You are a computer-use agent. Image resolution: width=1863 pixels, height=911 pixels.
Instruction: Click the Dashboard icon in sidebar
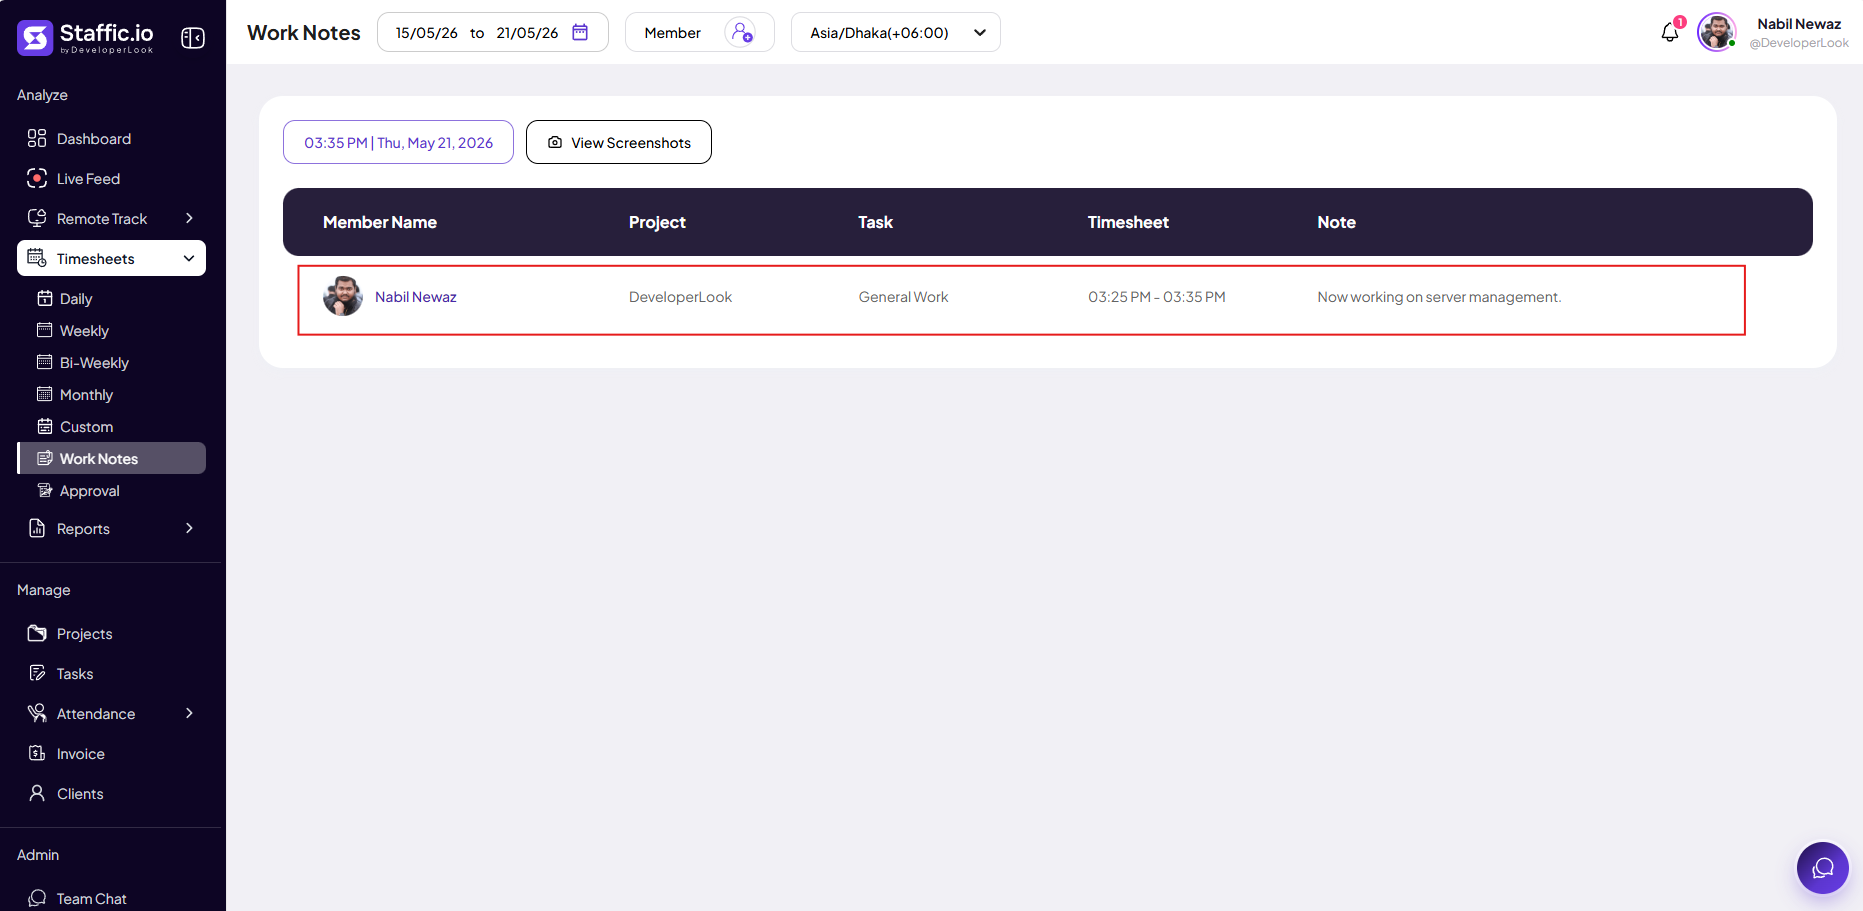click(37, 138)
